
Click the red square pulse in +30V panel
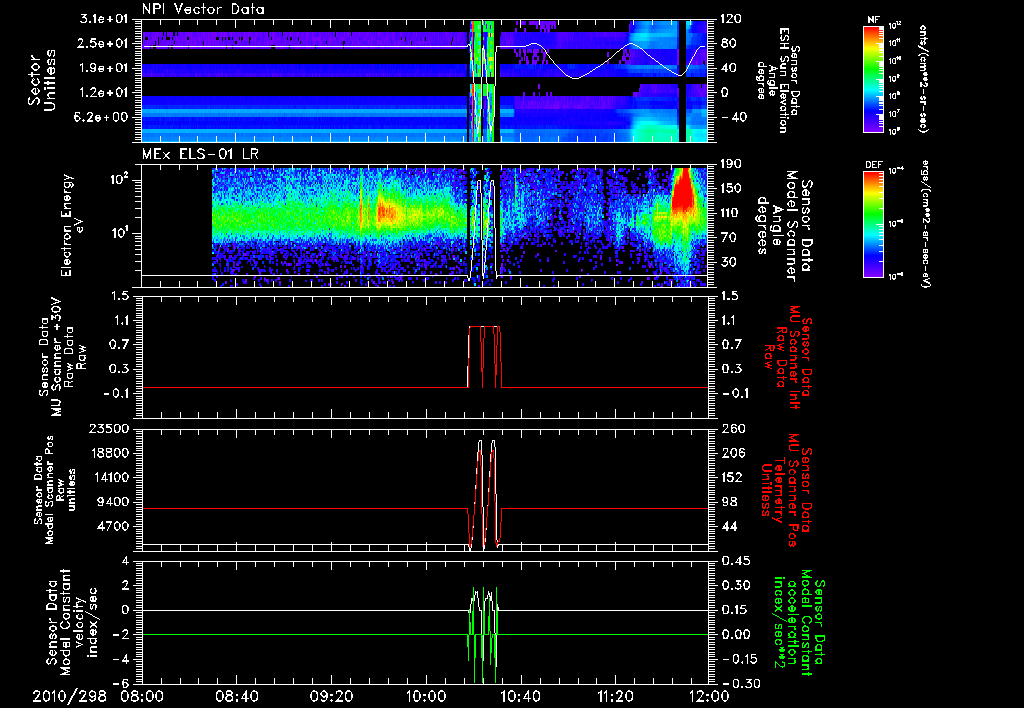click(x=485, y=357)
